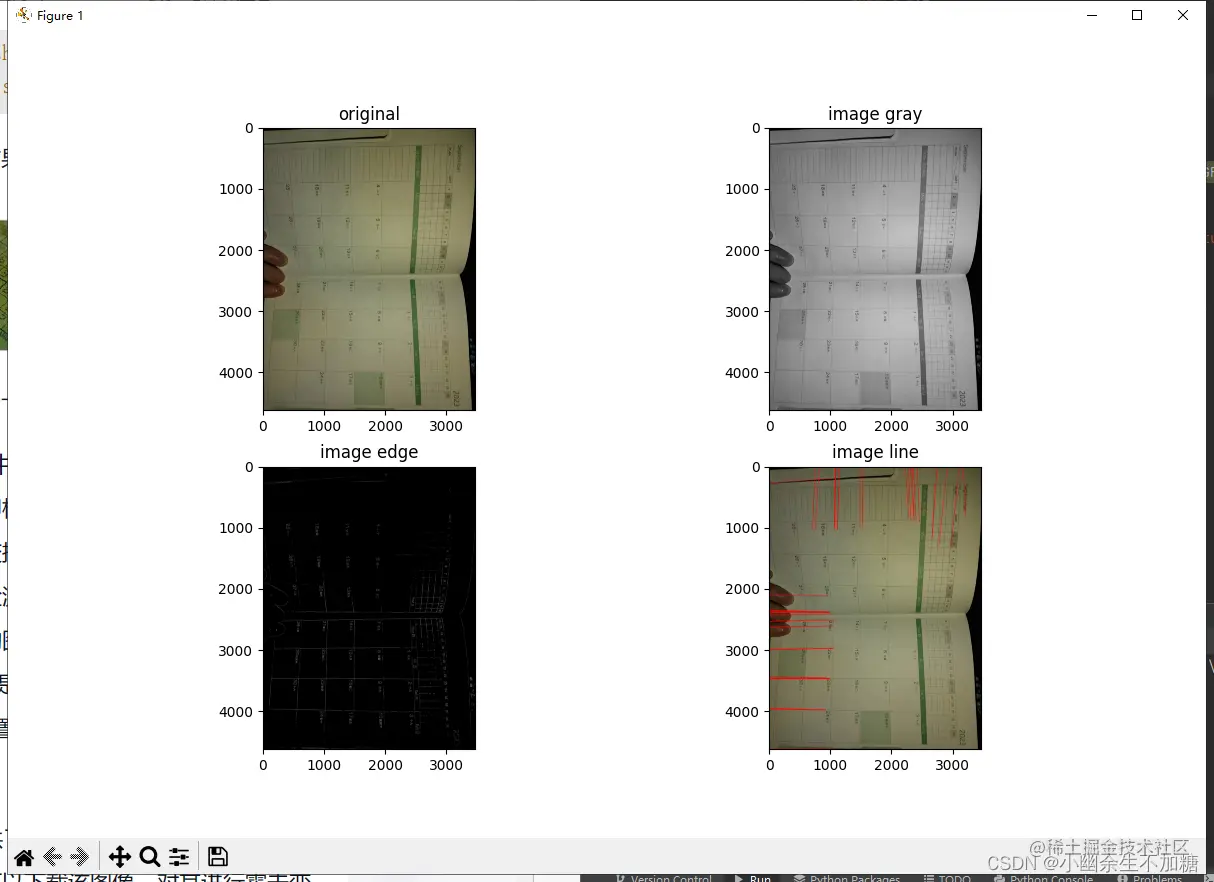This screenshot has width=1214, height=882.
Task: Click the 'original' subplot title
Action: point(369,114)
